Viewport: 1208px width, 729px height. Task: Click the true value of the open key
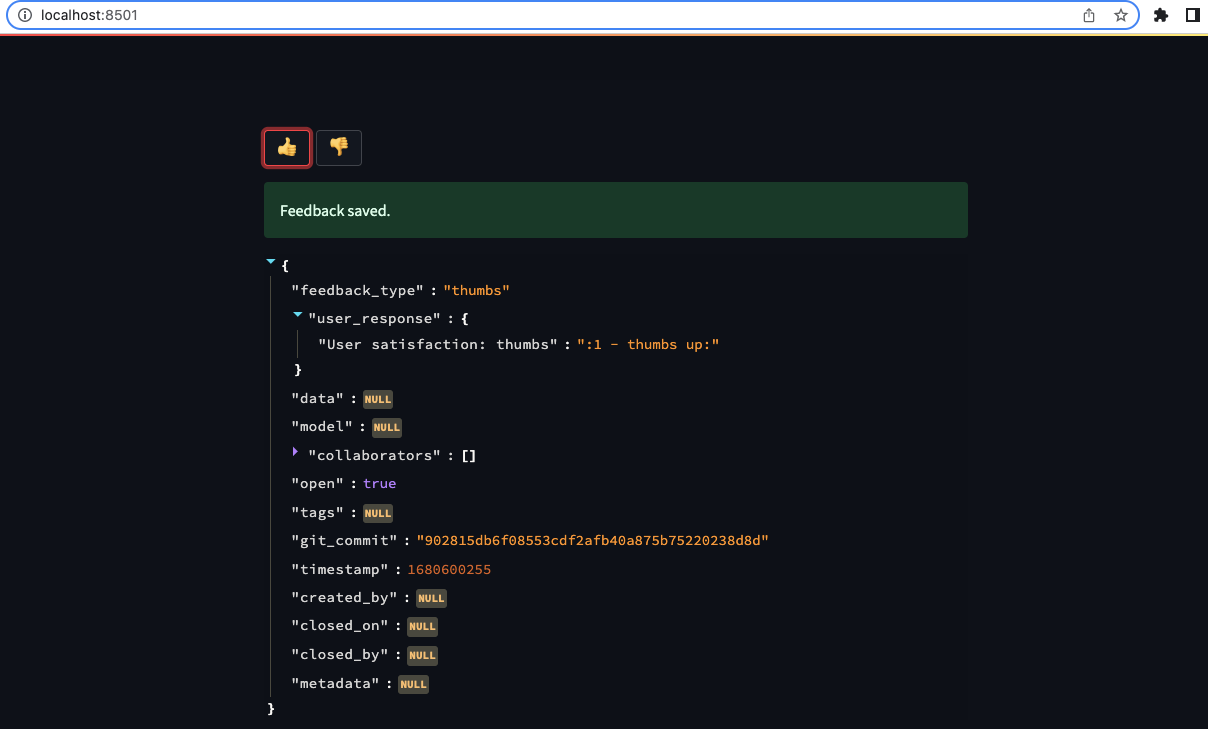tap(379, 483)
